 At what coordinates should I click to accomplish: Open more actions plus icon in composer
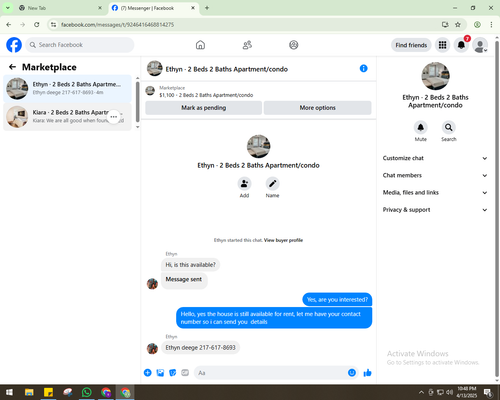tap(148, 373)
